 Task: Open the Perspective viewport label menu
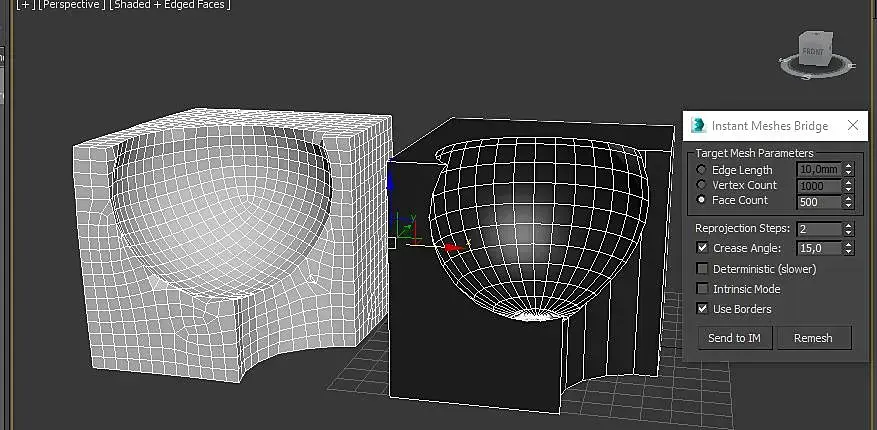click(x=71, y=5)
